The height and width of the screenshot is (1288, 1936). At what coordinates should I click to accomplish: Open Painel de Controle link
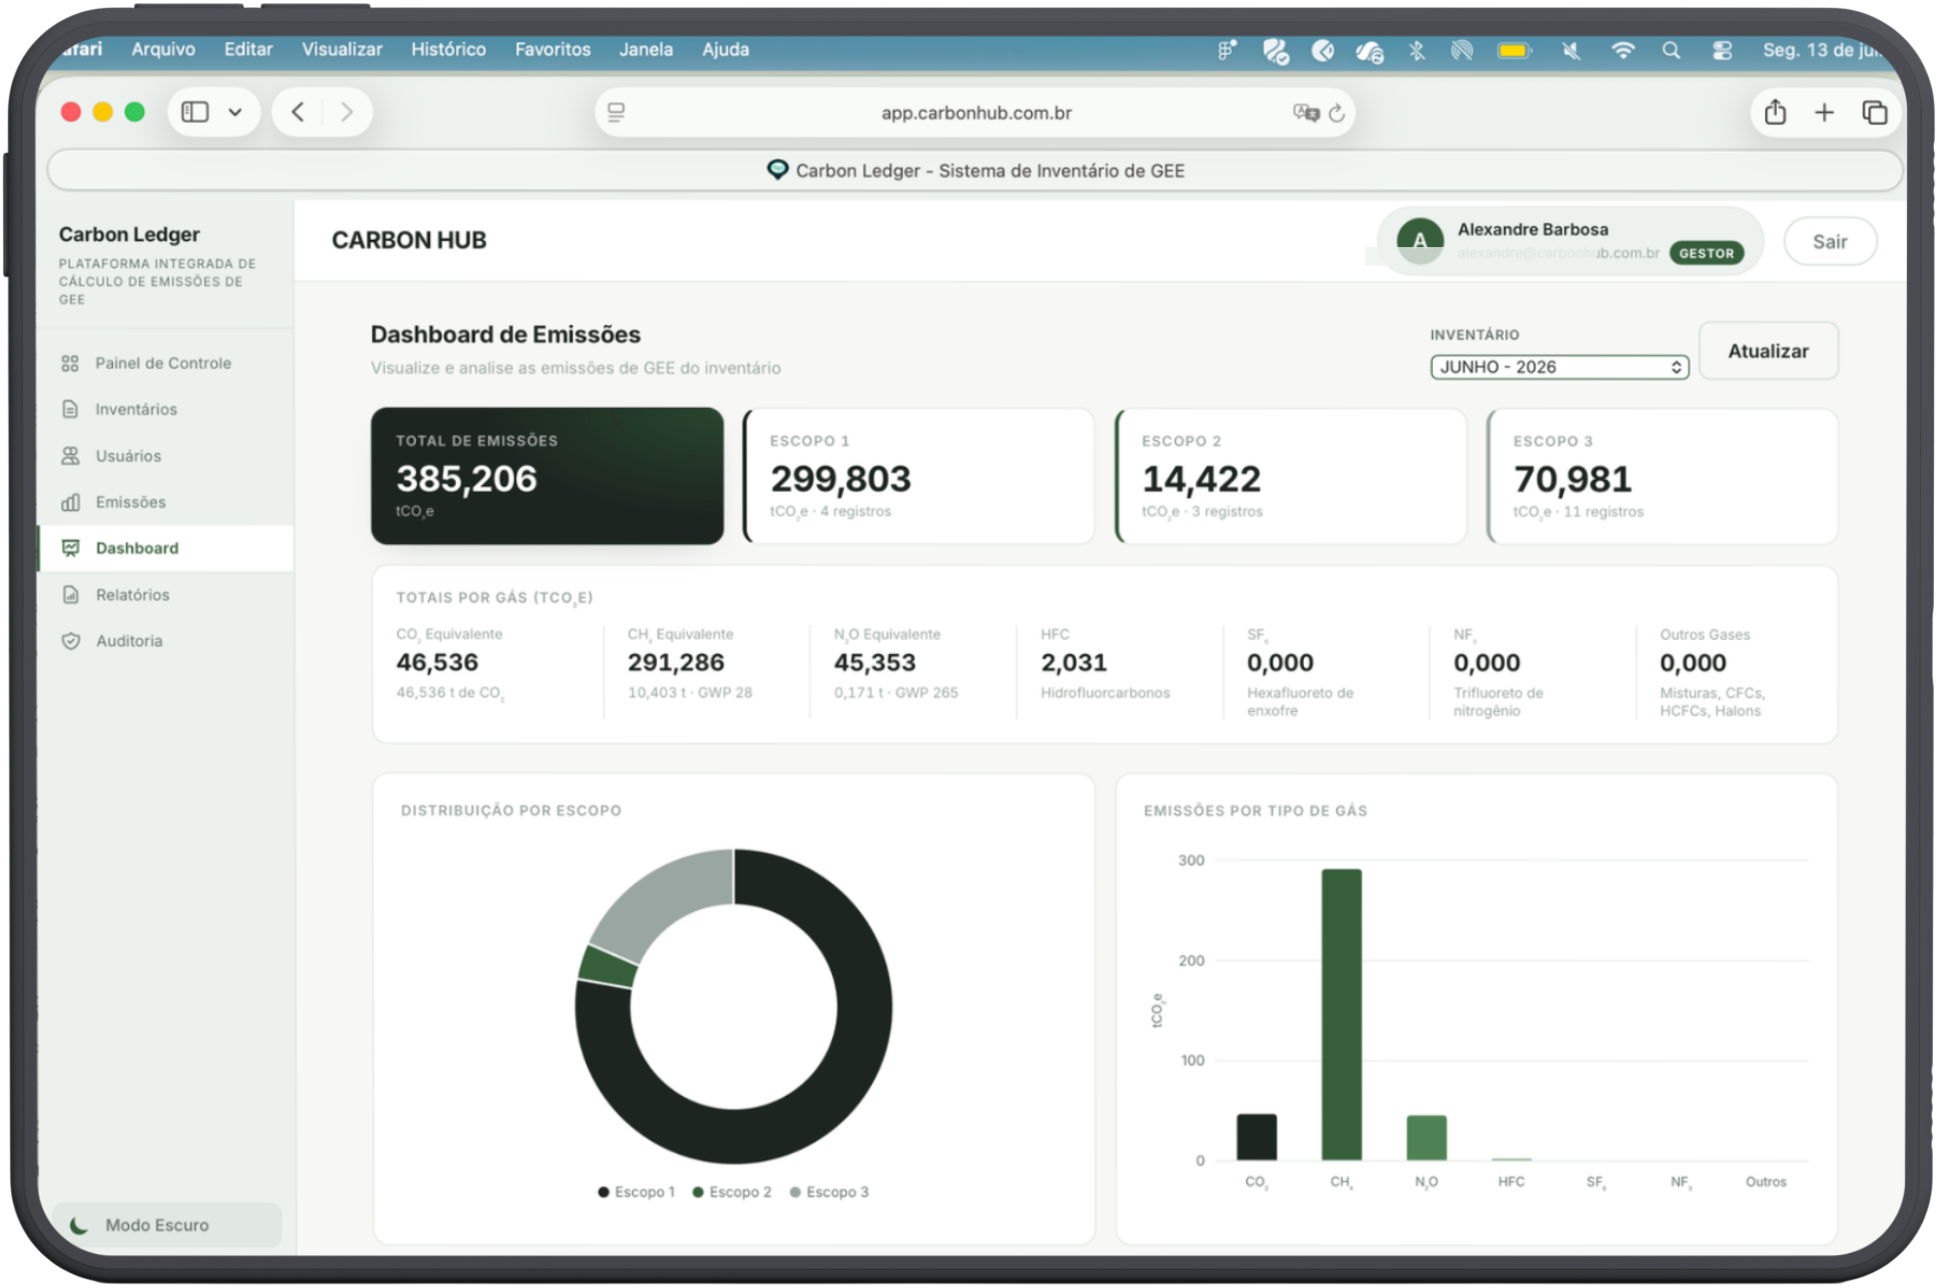point(166,363)
